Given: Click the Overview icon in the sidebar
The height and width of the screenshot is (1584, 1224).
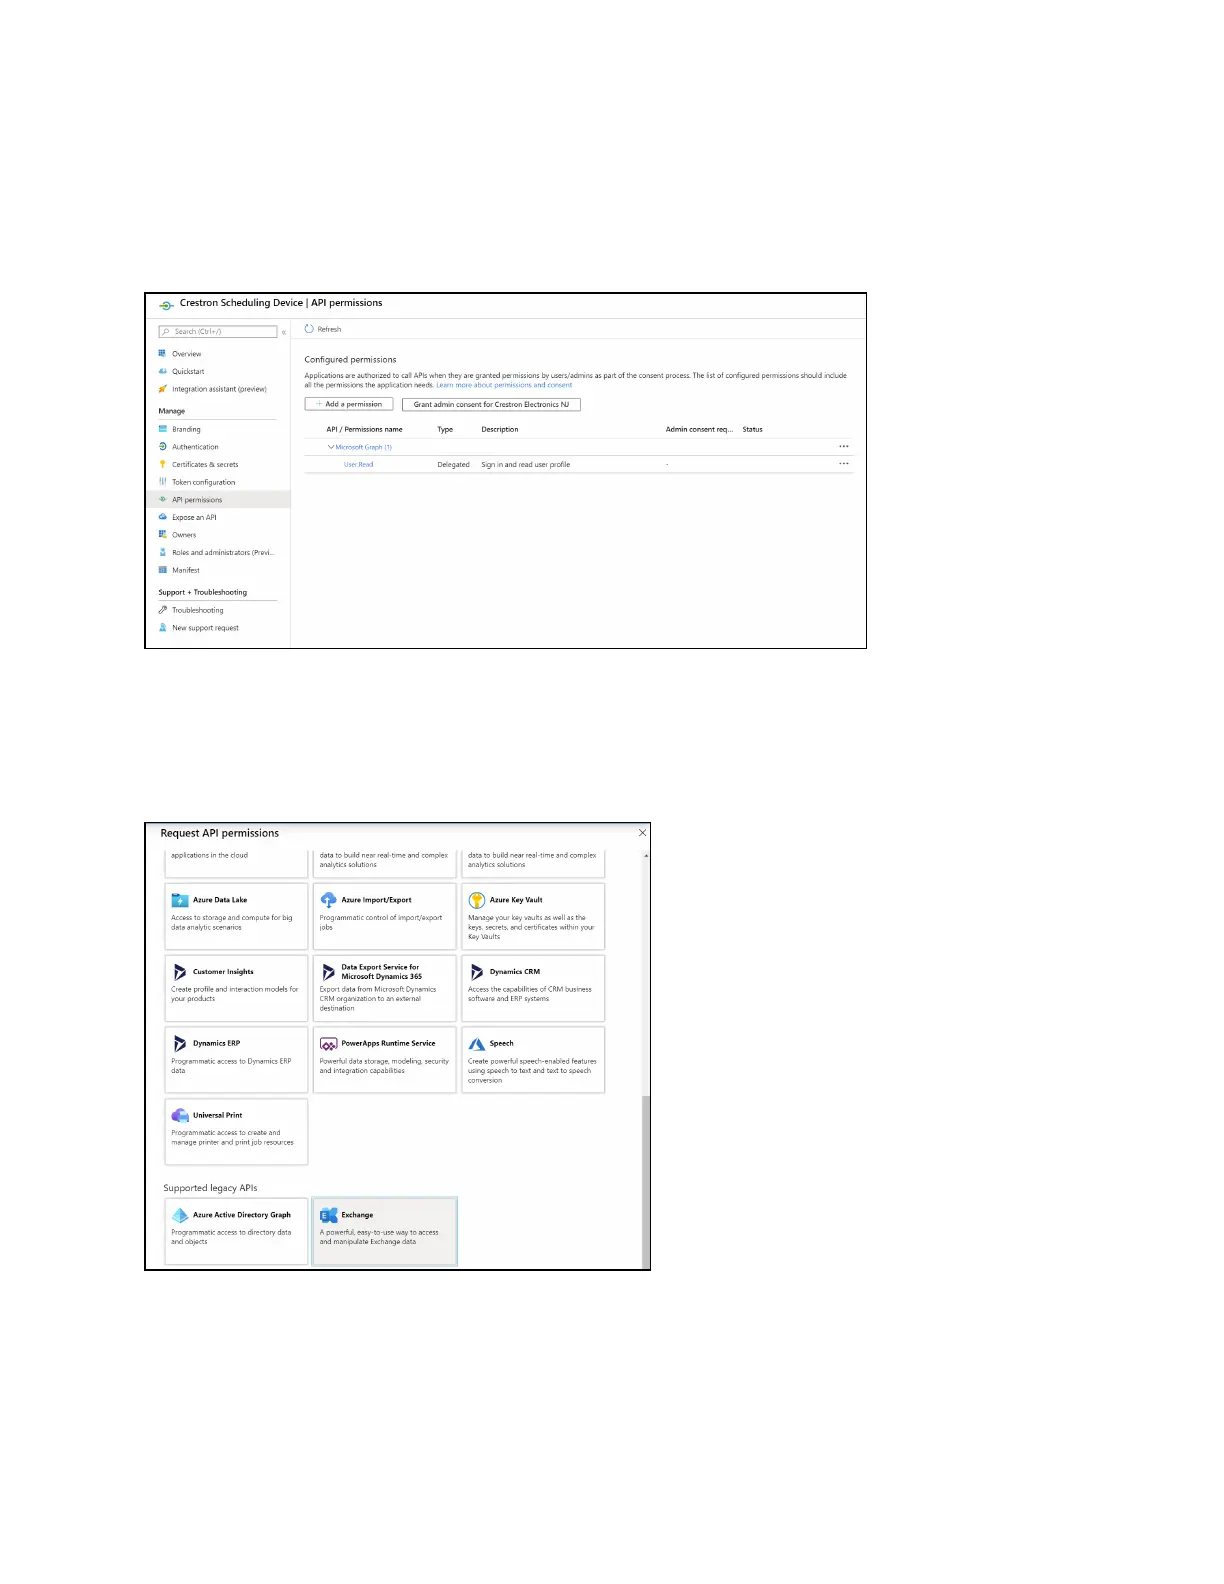Looking at the screenshot, I should click(162, 353).
